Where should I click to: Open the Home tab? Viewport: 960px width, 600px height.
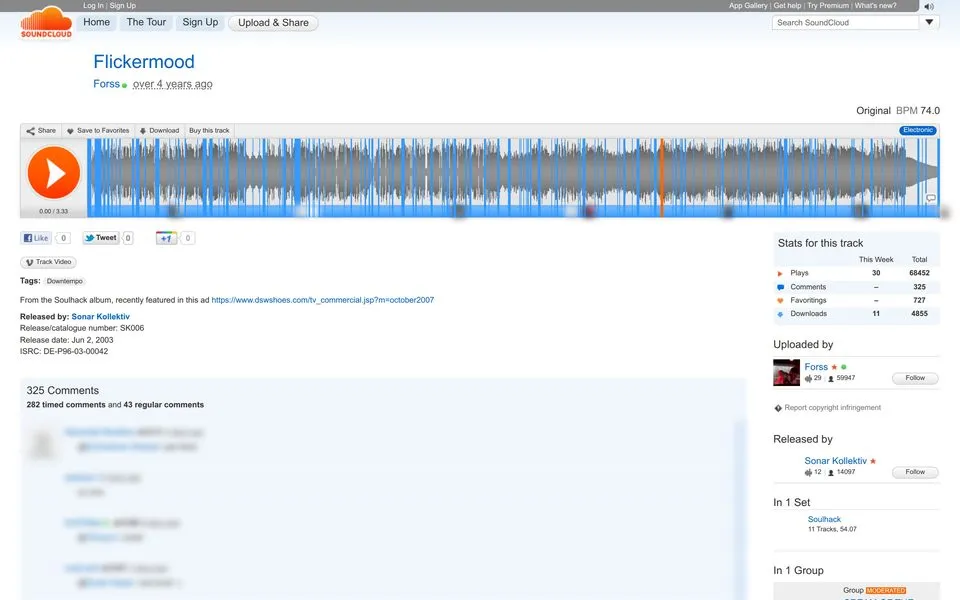point(97,23)
